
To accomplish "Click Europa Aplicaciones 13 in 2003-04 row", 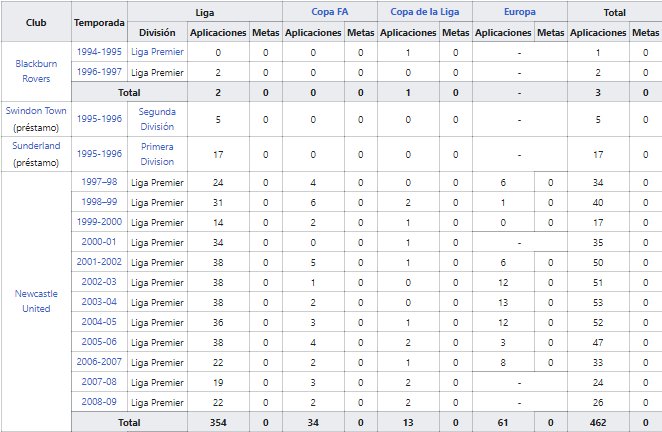I will [503, 302].
